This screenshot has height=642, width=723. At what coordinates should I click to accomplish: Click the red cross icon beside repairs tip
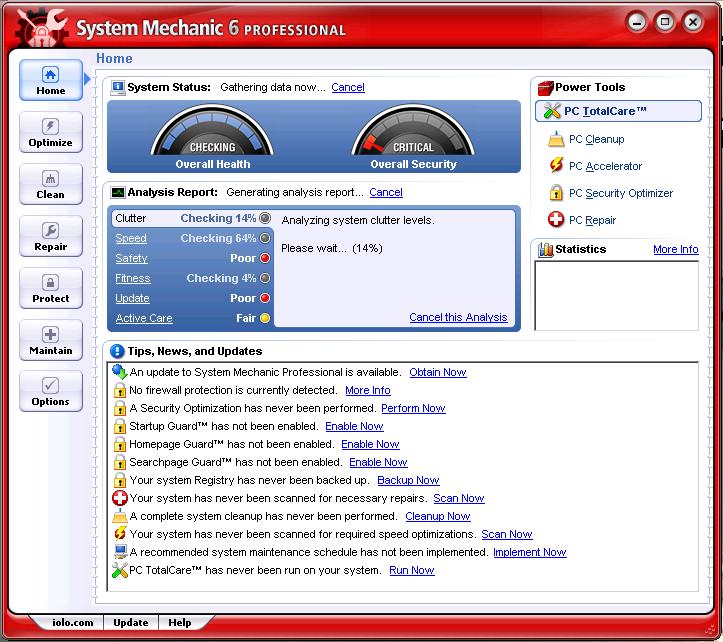click(x=120, y=498)
